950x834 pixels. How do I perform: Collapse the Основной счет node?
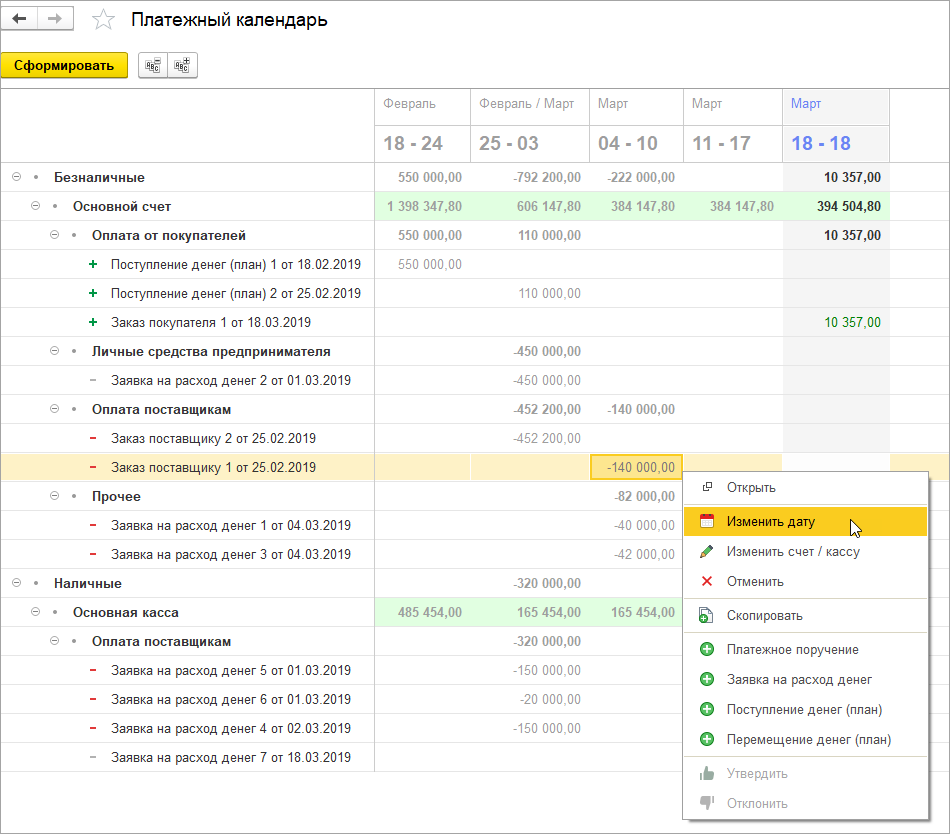tap(35, 206)
